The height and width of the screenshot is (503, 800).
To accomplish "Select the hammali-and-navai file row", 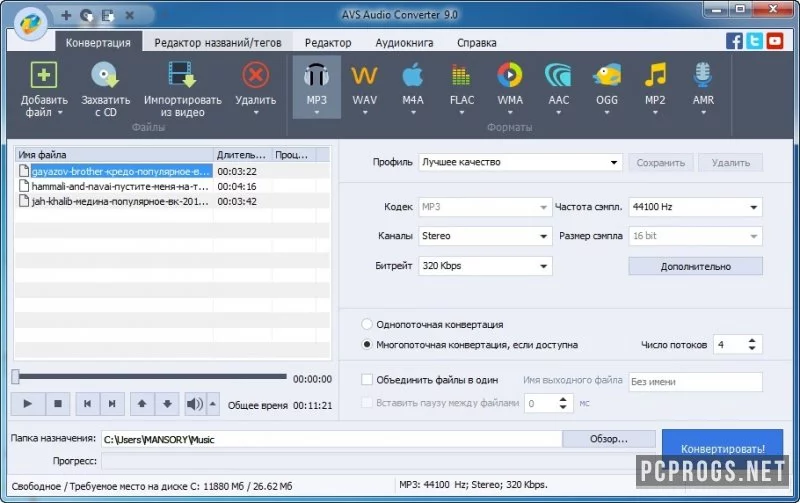I will tap(172, 186).
